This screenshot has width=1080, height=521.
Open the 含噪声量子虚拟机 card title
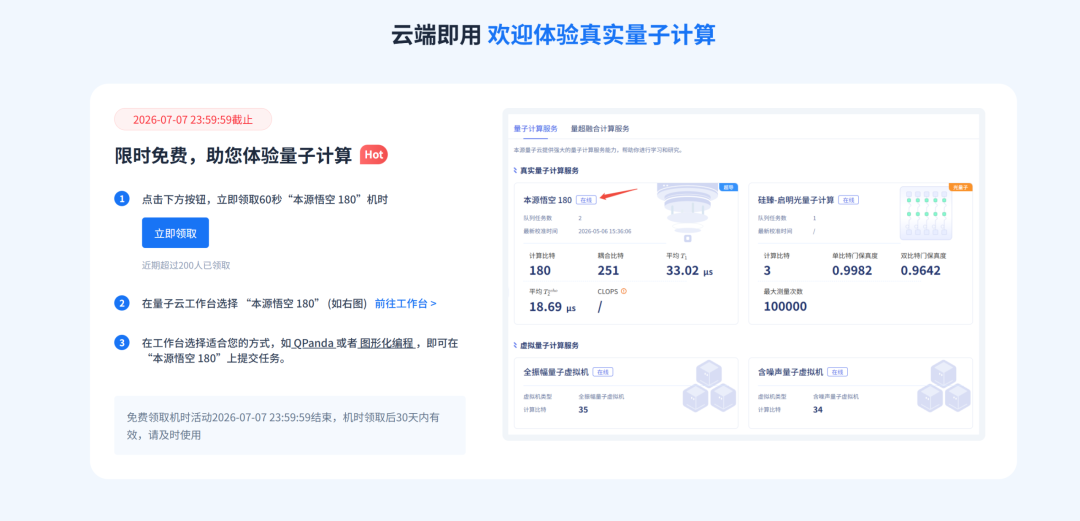(790, 371)
